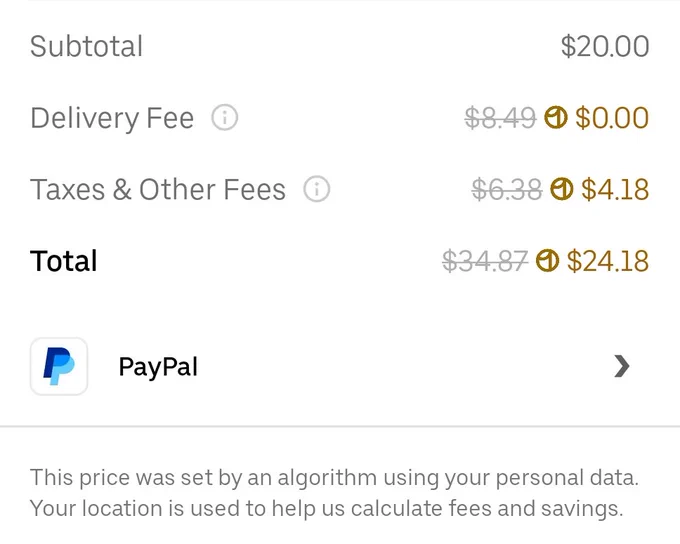
Task: Tap the PayPal logo icon
Action: [x=59, y=366]
